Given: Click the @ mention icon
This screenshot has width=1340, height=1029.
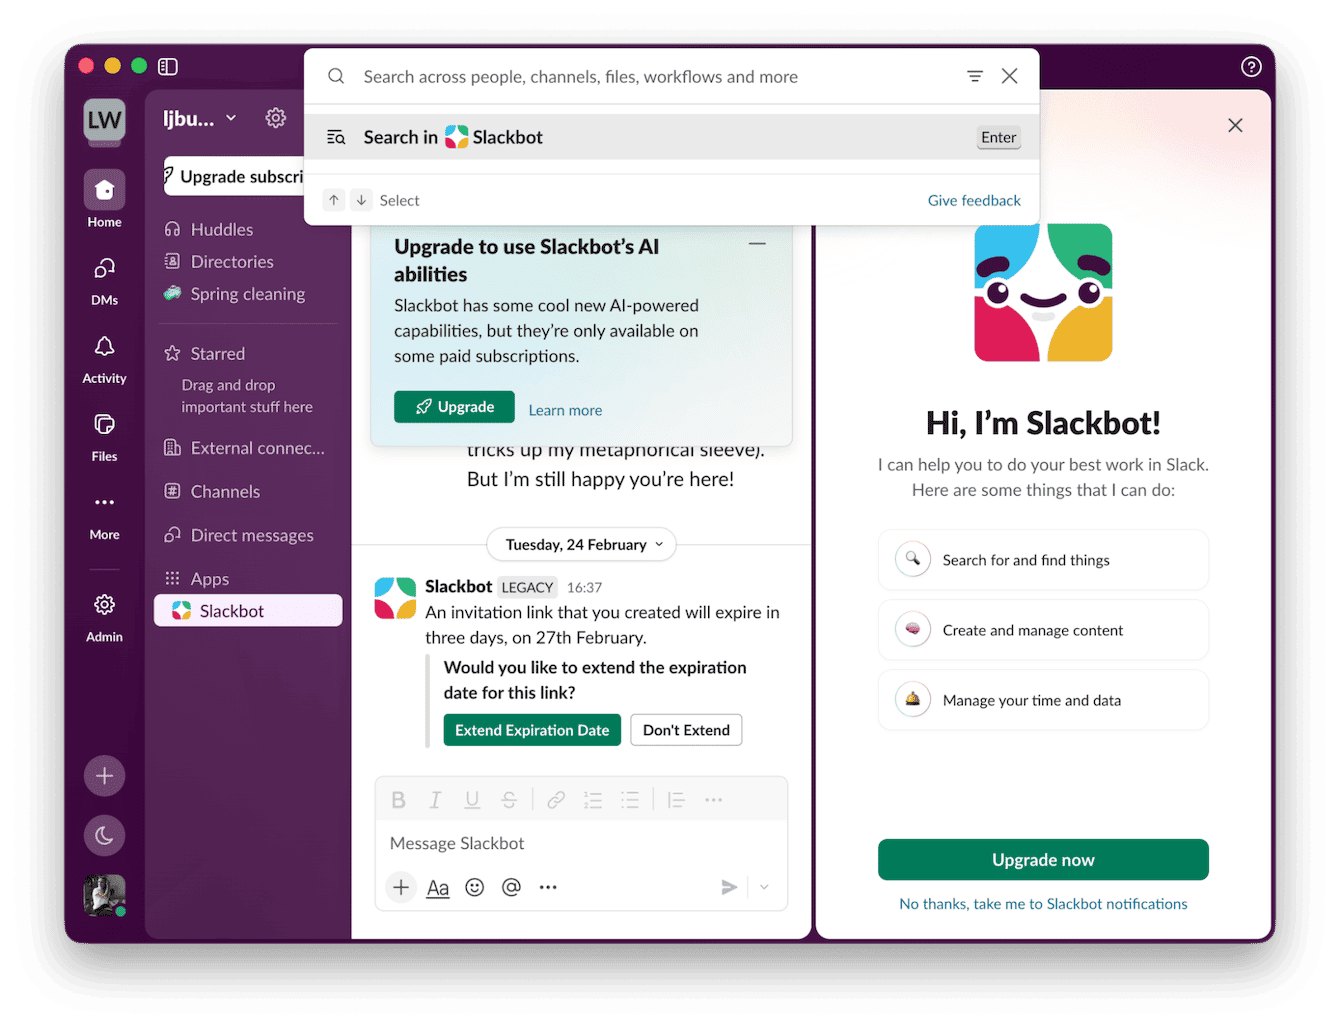Looking at the screenshot, I should click(511, 887).
